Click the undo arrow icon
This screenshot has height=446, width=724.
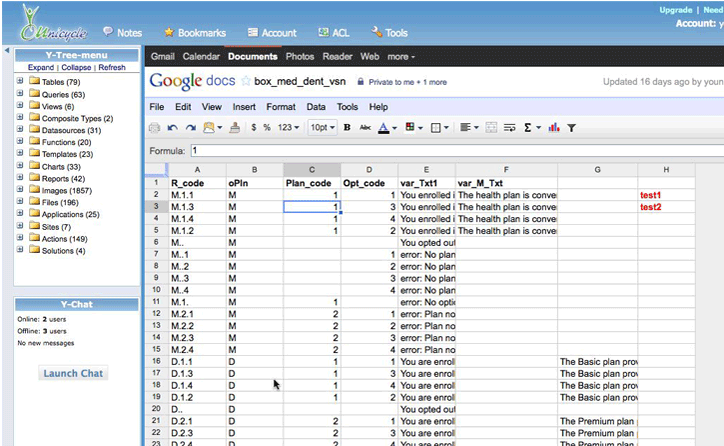pyautogui.click(x=172, y=128)
